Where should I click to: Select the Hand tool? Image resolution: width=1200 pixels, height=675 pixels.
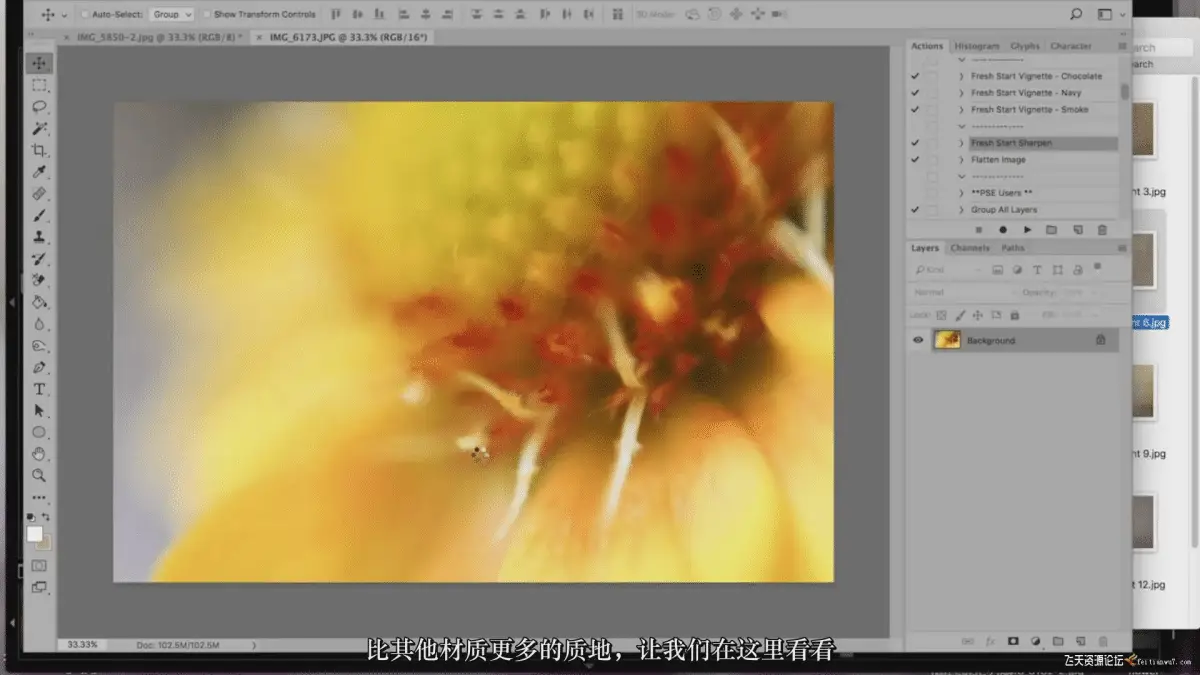click(40, 454)
